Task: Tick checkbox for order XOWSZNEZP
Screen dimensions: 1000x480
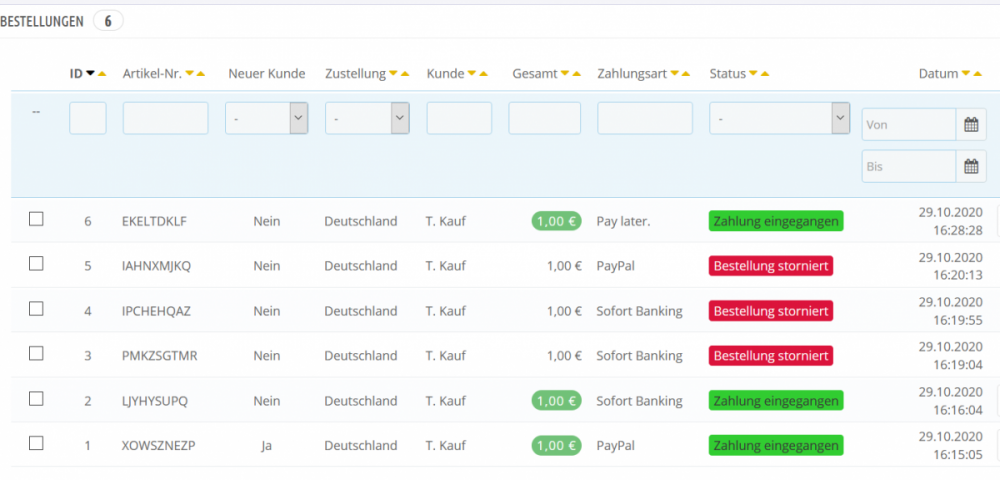Action: (36, 444)
